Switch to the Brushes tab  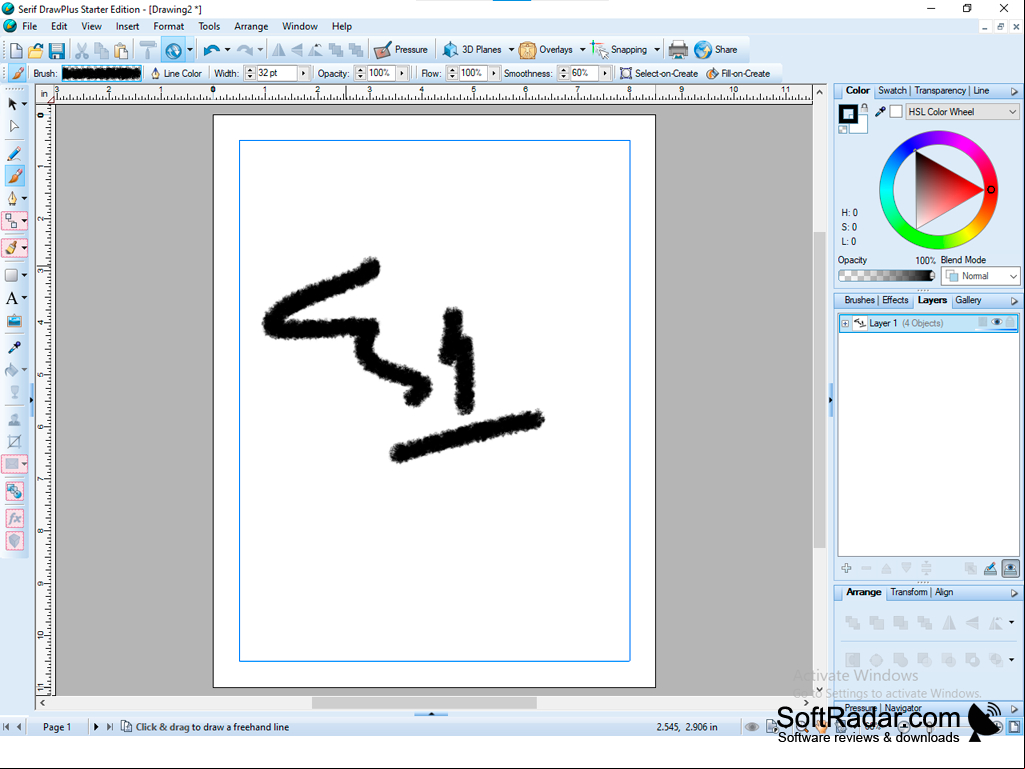(859, 300)
